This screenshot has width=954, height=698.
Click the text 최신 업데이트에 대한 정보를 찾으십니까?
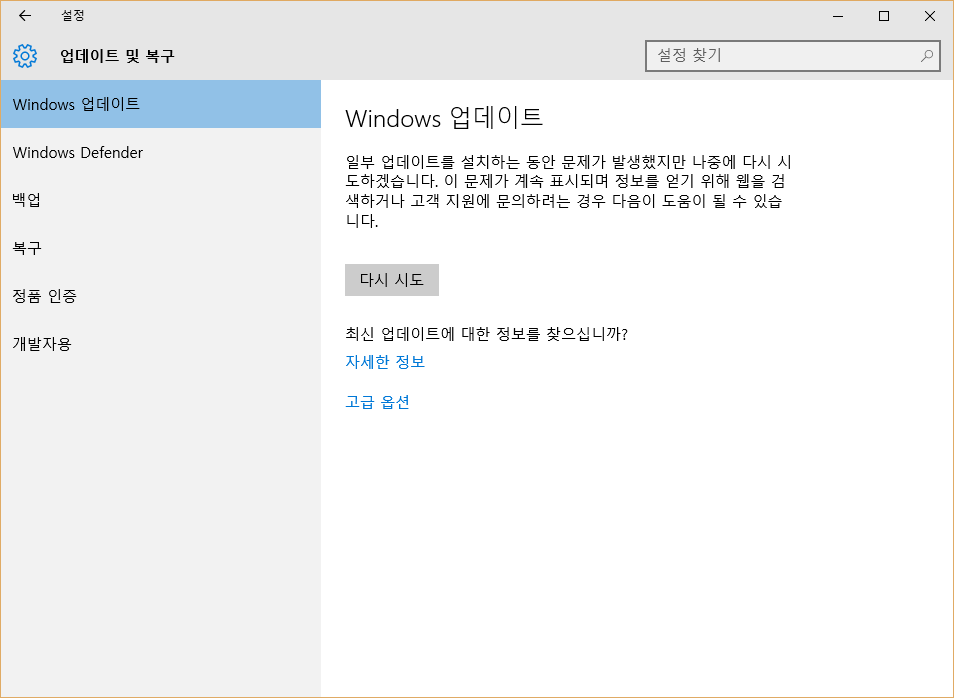487,333
